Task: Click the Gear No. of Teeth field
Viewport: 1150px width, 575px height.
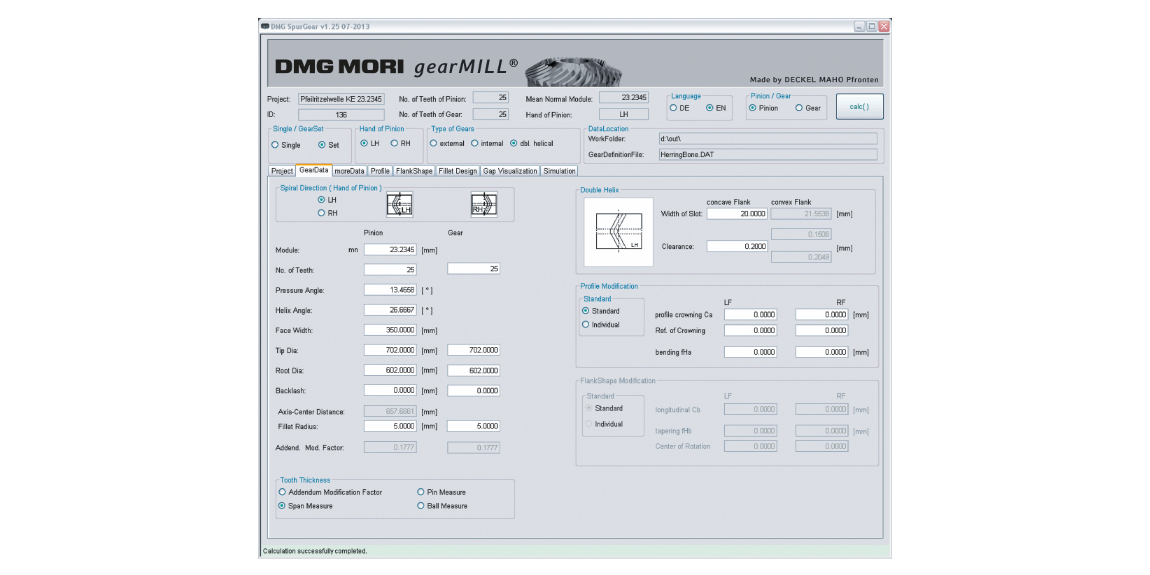Action: point(474,269)
